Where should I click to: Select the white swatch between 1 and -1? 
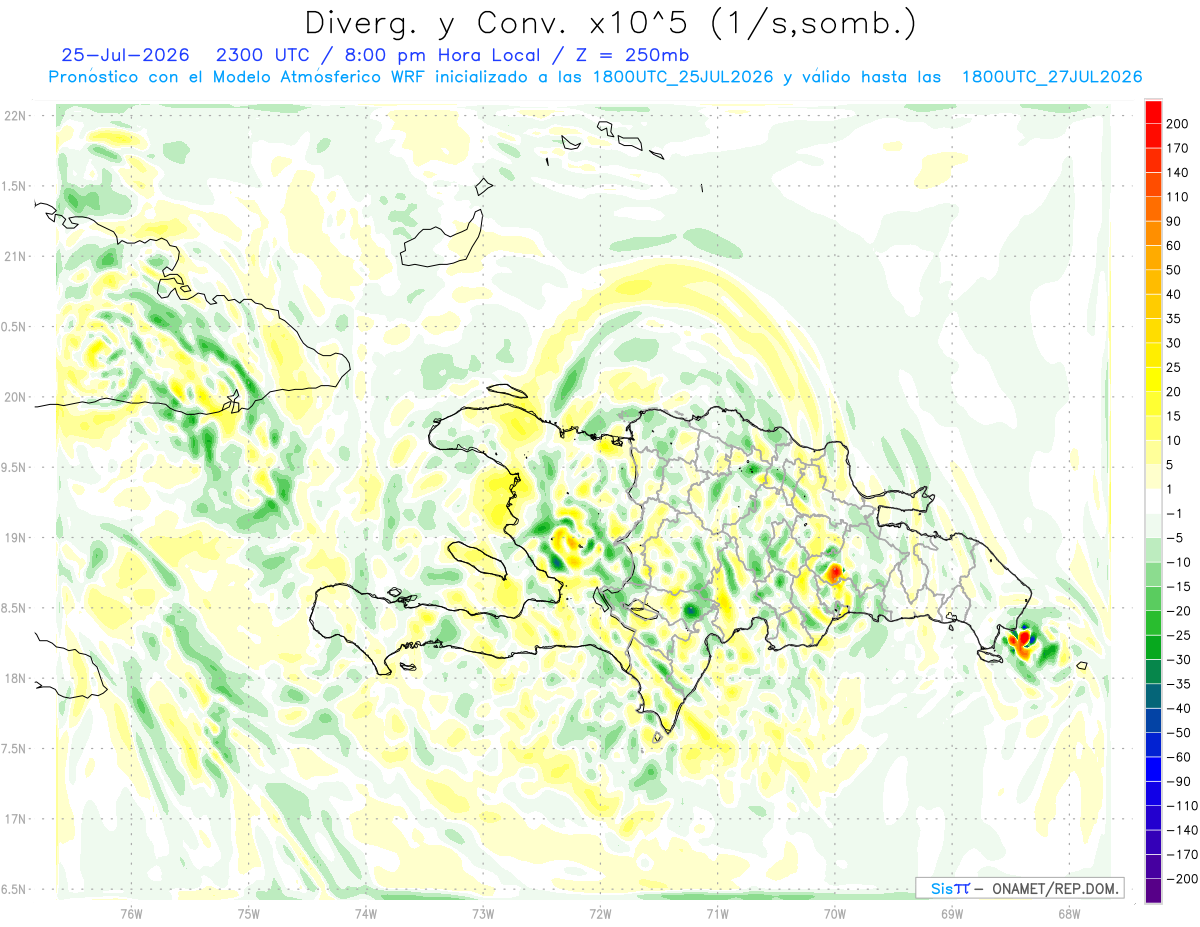[x=1153, y=501]
